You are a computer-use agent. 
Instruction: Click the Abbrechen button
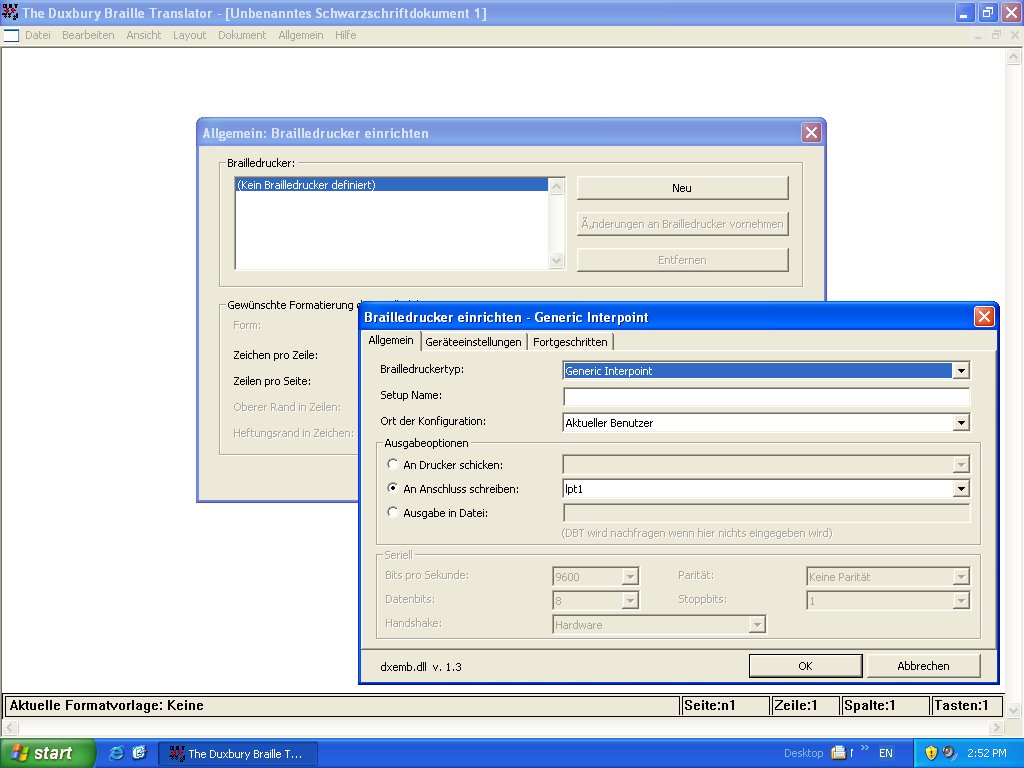[923, 666]
